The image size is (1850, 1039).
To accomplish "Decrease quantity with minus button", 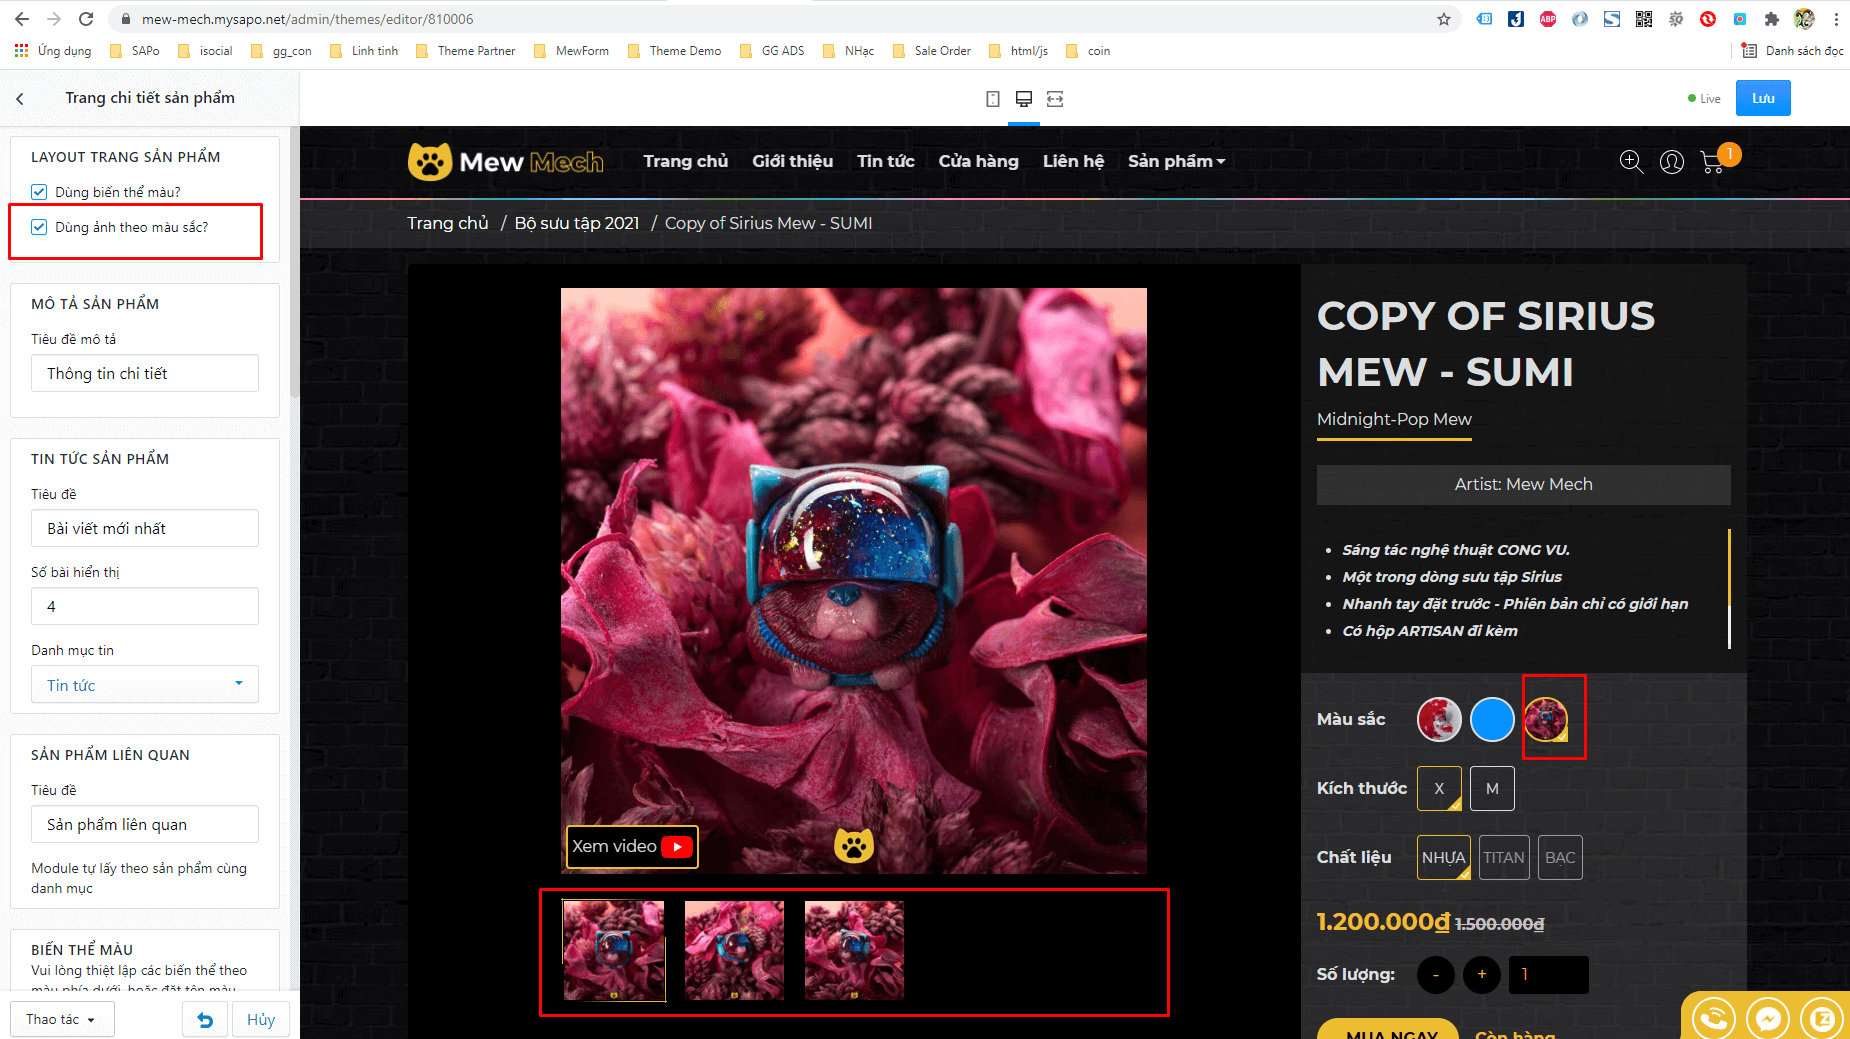I will (x=1436, y=975).
